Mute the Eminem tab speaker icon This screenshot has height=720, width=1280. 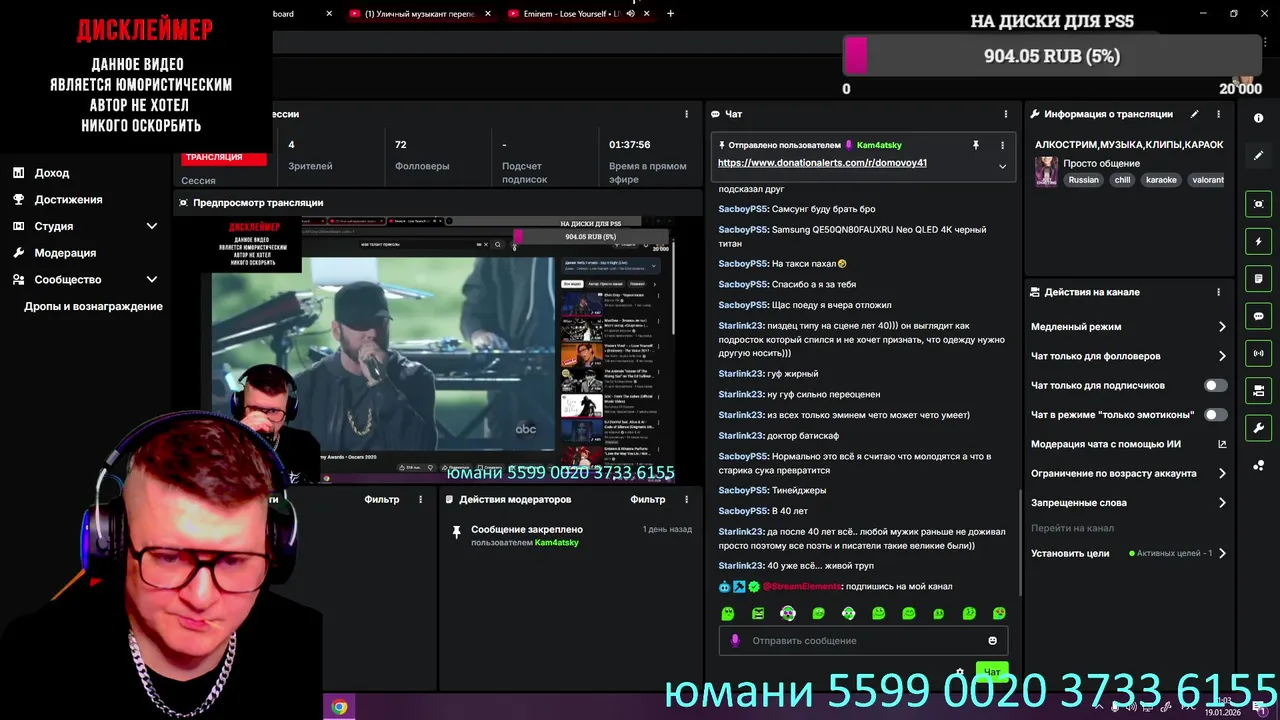point(631,14)
